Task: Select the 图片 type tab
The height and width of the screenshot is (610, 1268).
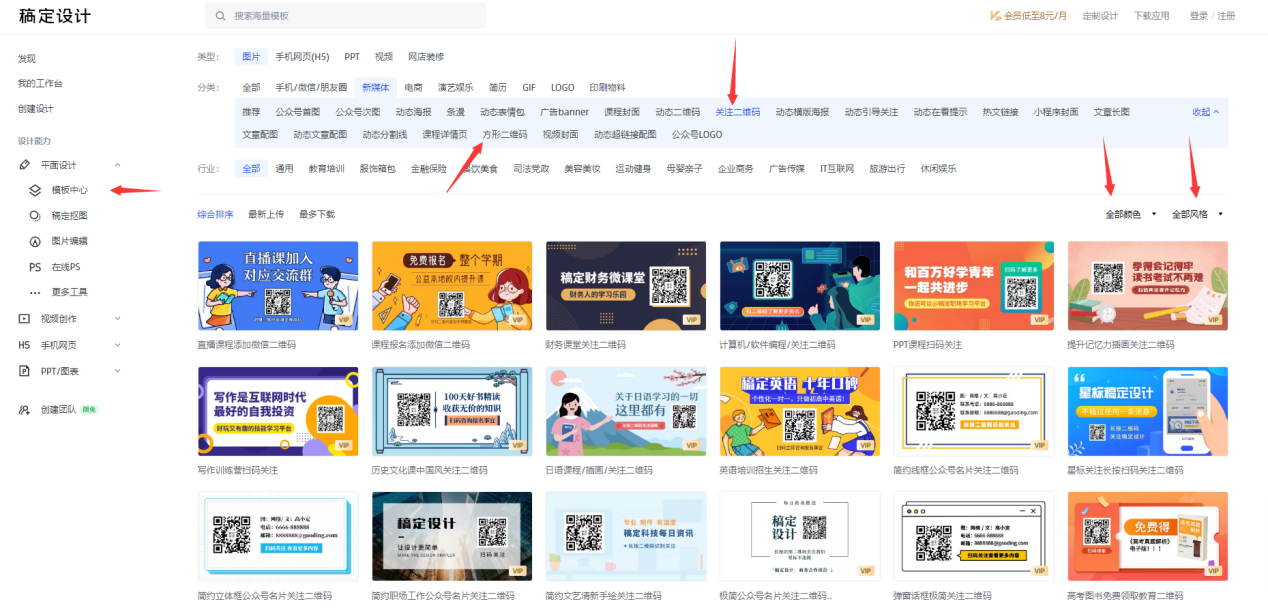Action: pyautogui.click(x=251, y=57)
